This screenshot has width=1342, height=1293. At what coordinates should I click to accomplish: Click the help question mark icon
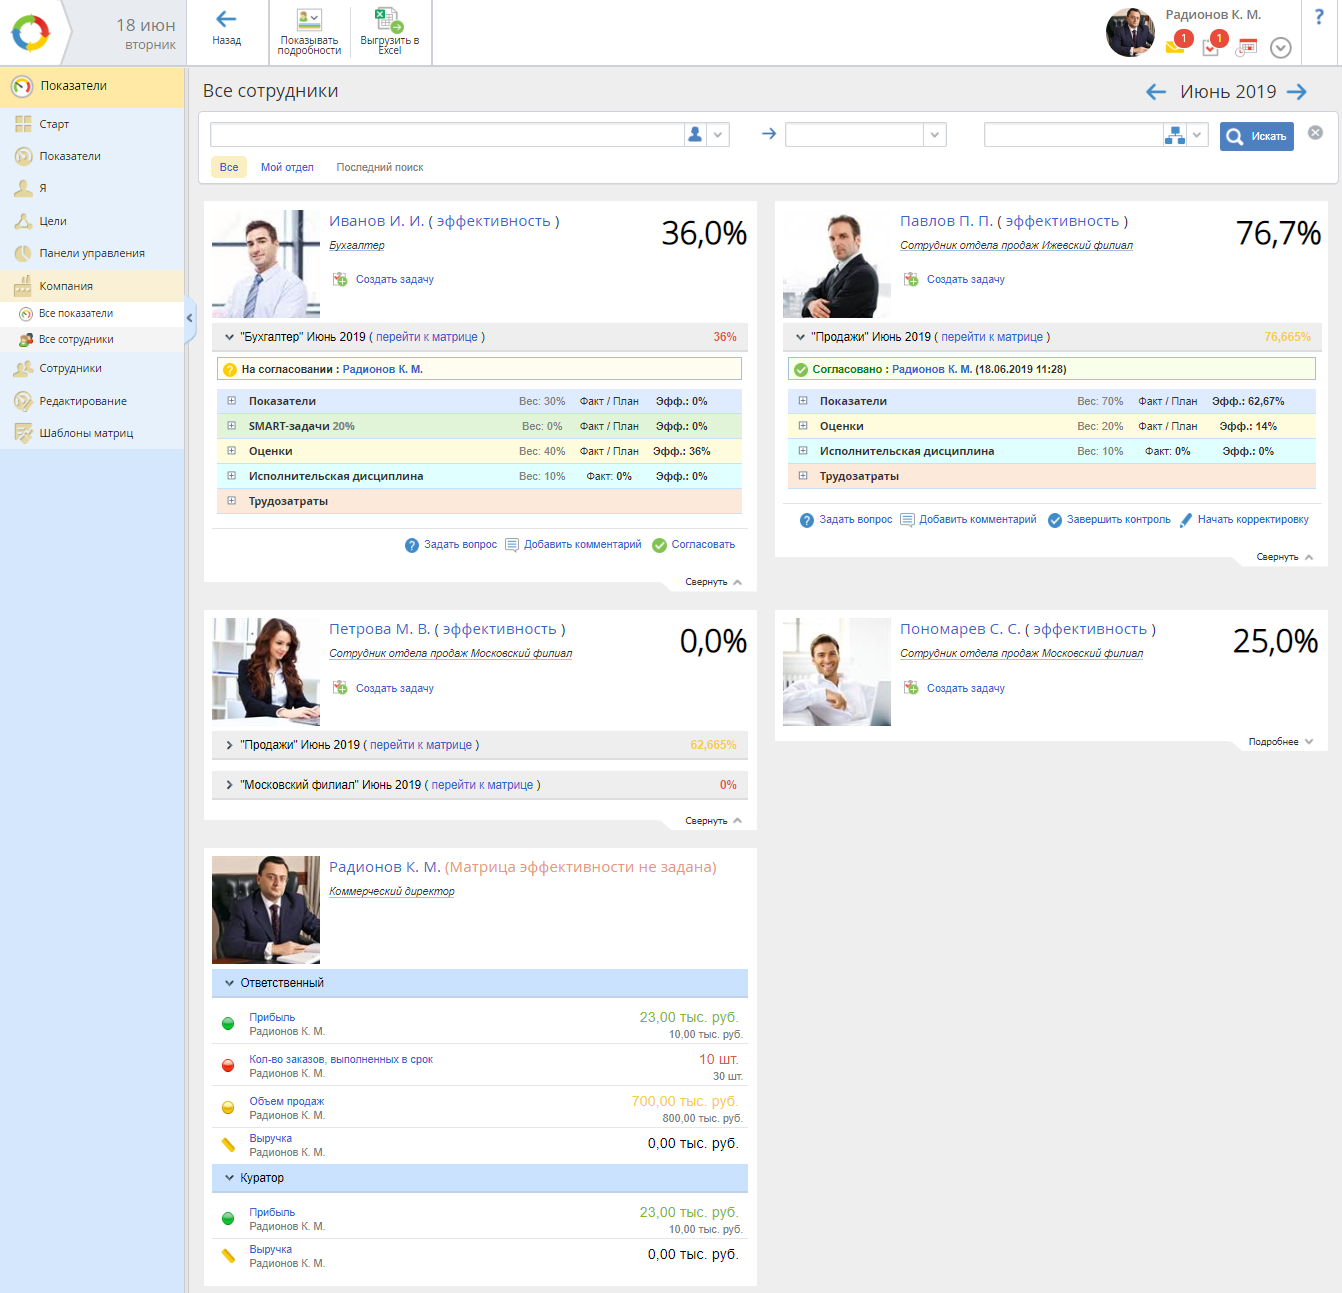click(x=1319, y=17)
